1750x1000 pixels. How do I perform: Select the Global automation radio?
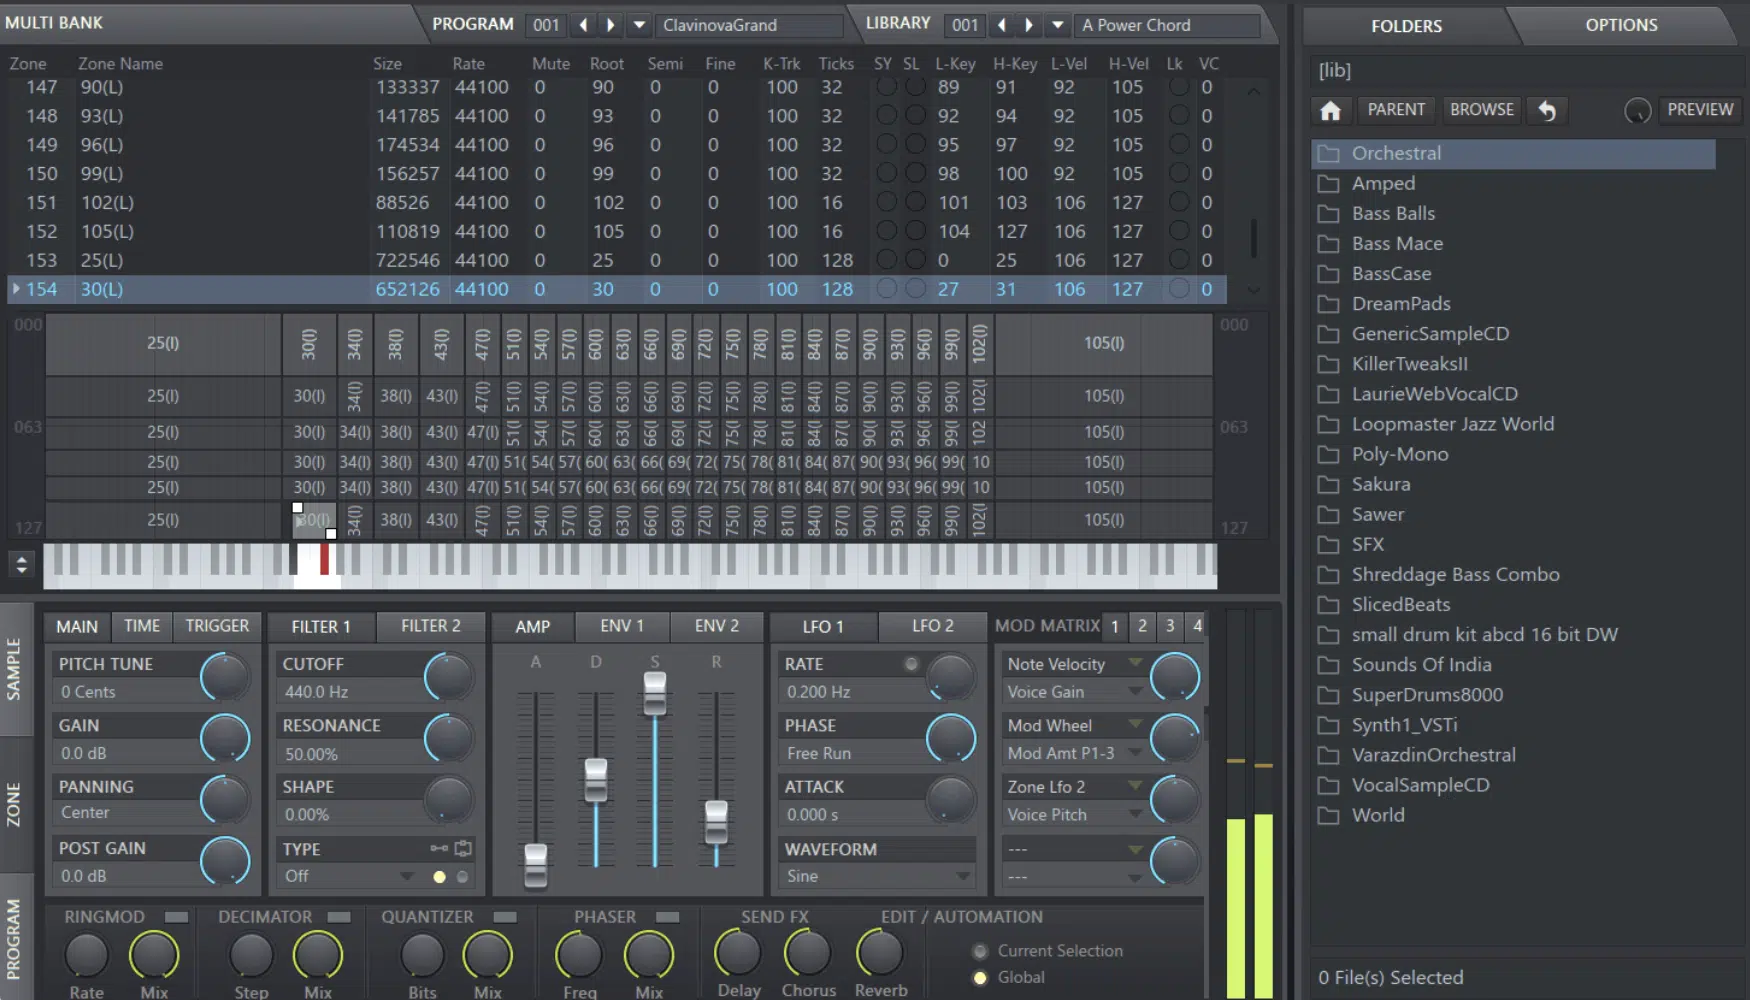pyautogui.click(x=980, y=978)
